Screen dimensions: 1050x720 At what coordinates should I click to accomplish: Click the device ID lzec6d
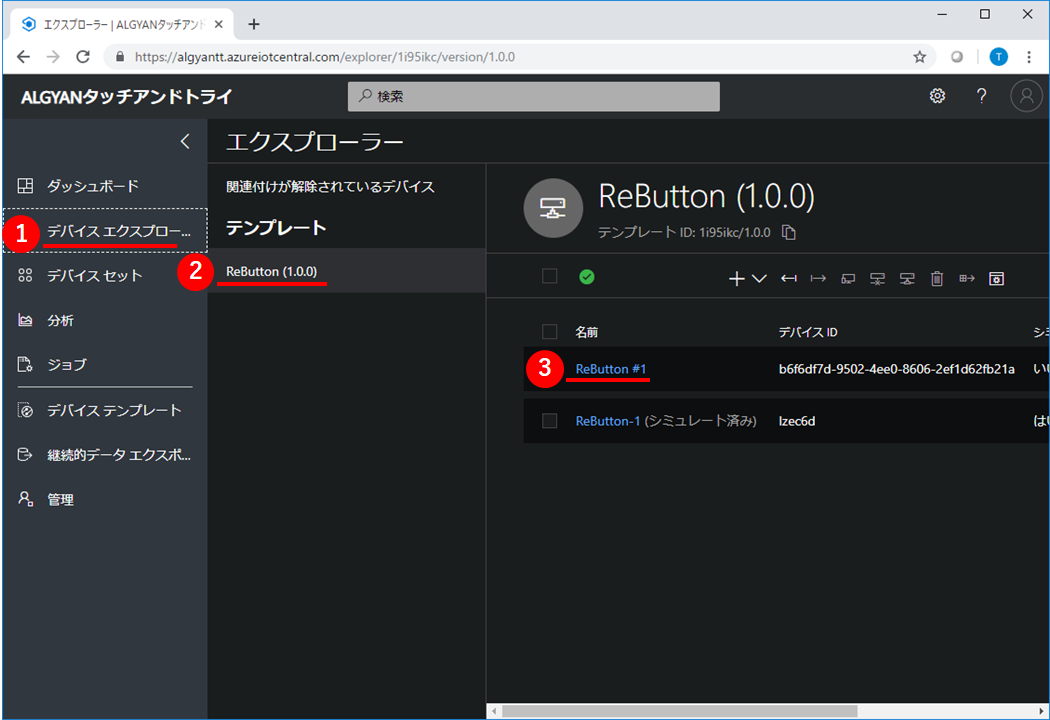point(797,421)
